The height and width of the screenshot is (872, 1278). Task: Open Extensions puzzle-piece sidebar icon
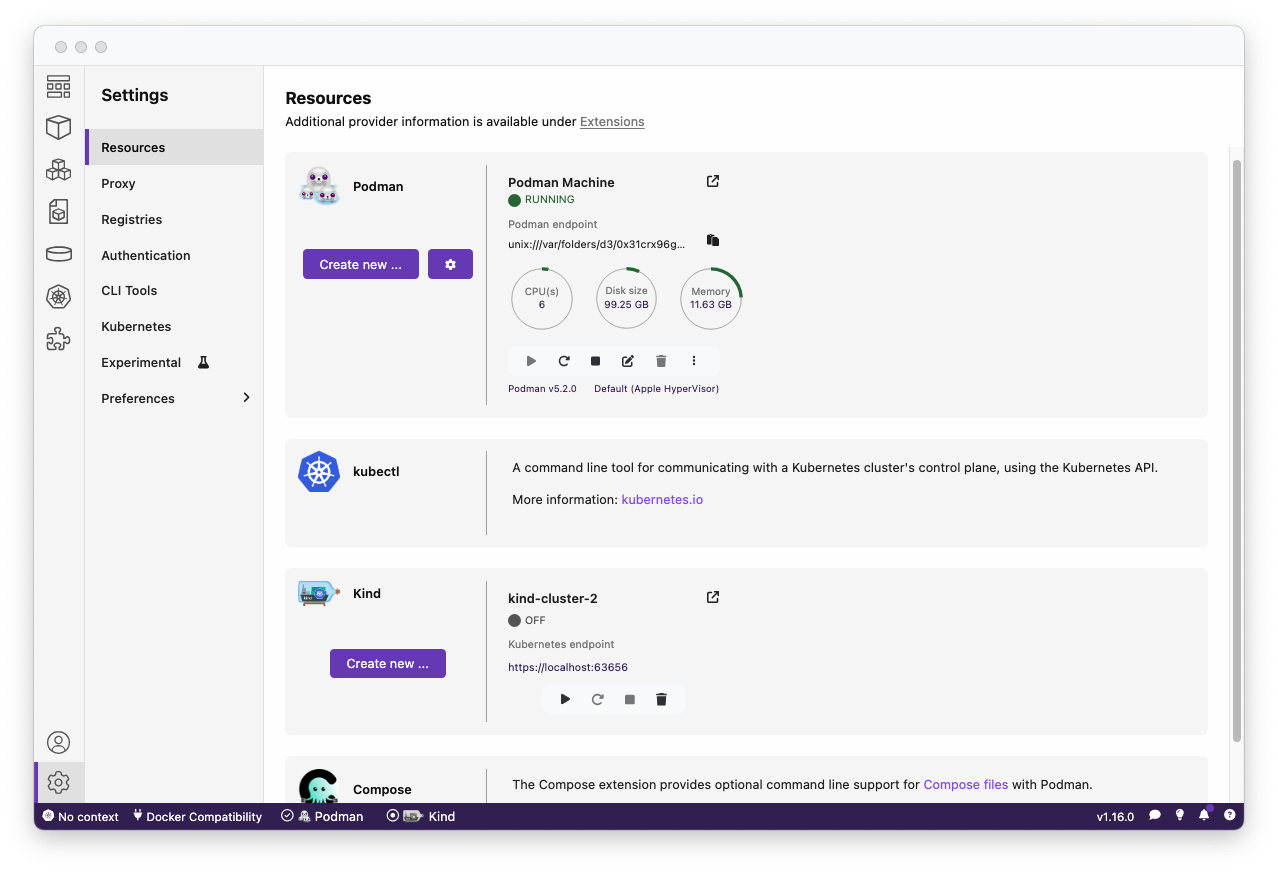(x=59, y=340)
